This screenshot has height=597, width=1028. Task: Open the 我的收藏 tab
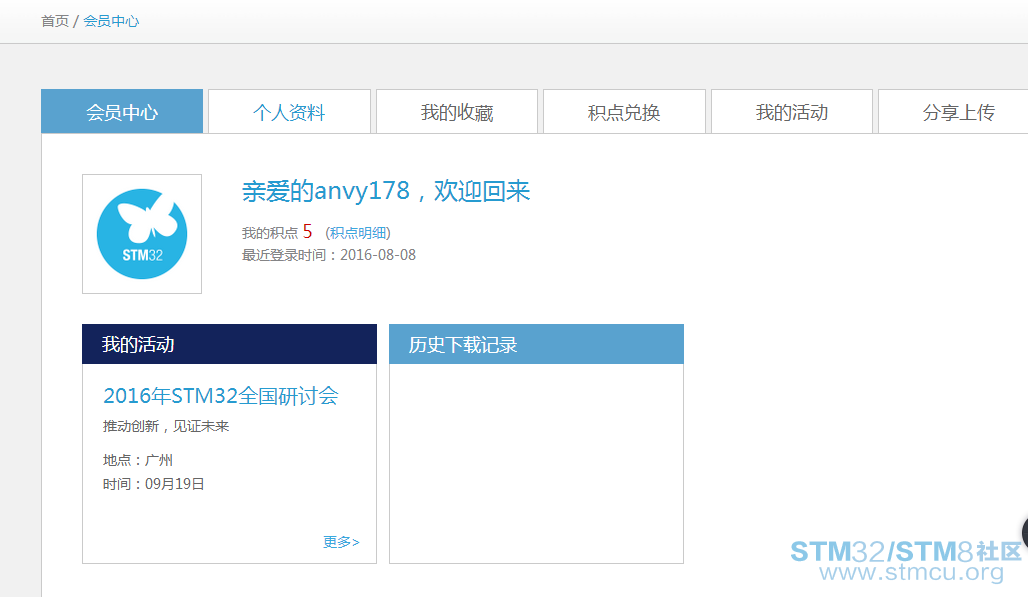coord(457,111)
